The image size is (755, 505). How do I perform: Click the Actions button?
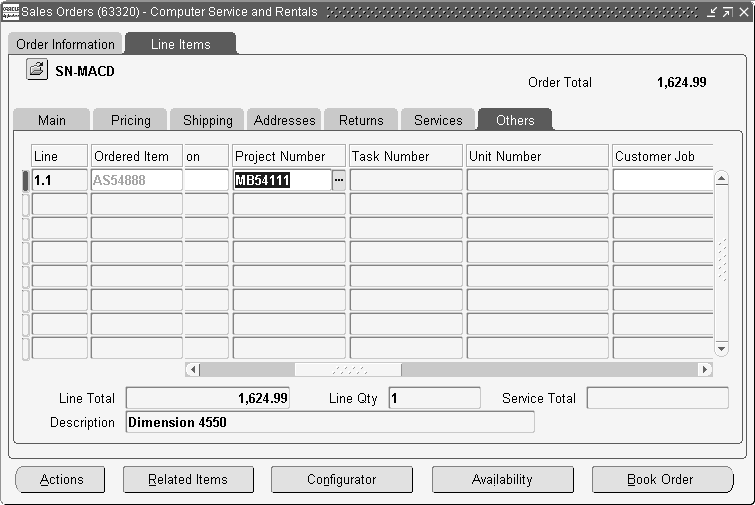click(x=61, y=479)
